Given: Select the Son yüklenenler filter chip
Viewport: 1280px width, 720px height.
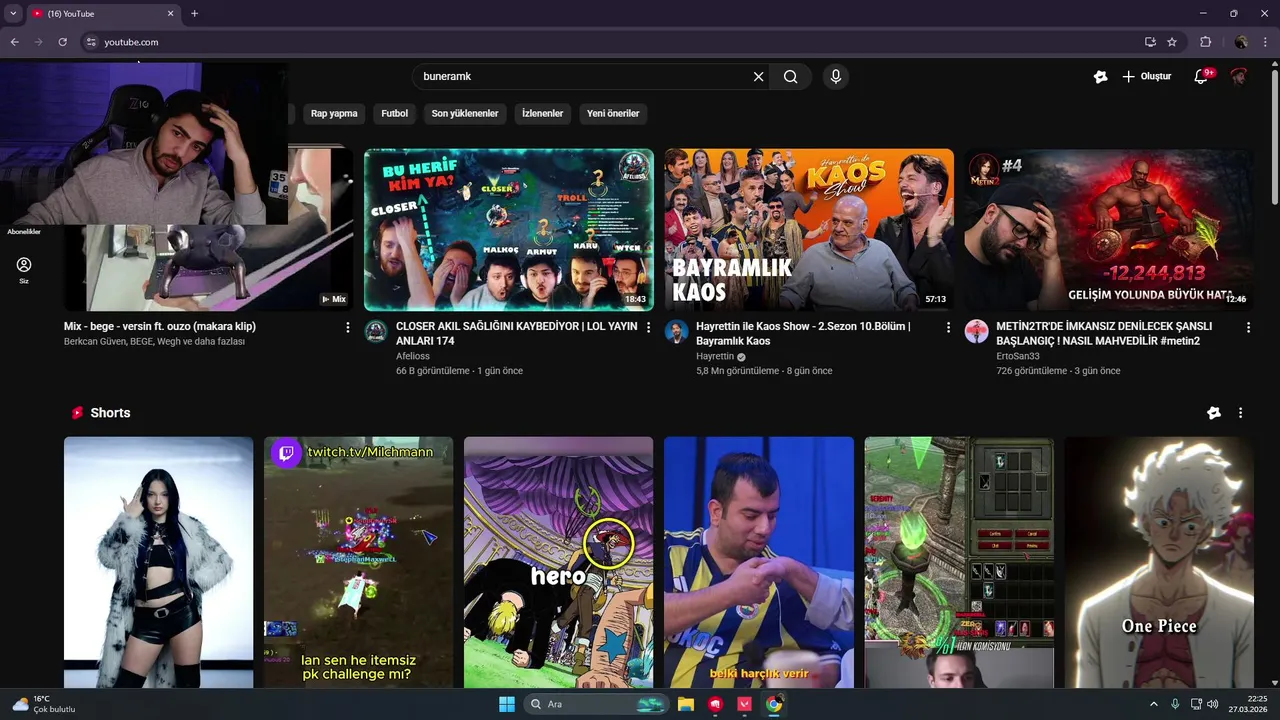Looking at the screenshot, I should click(465, 114).
